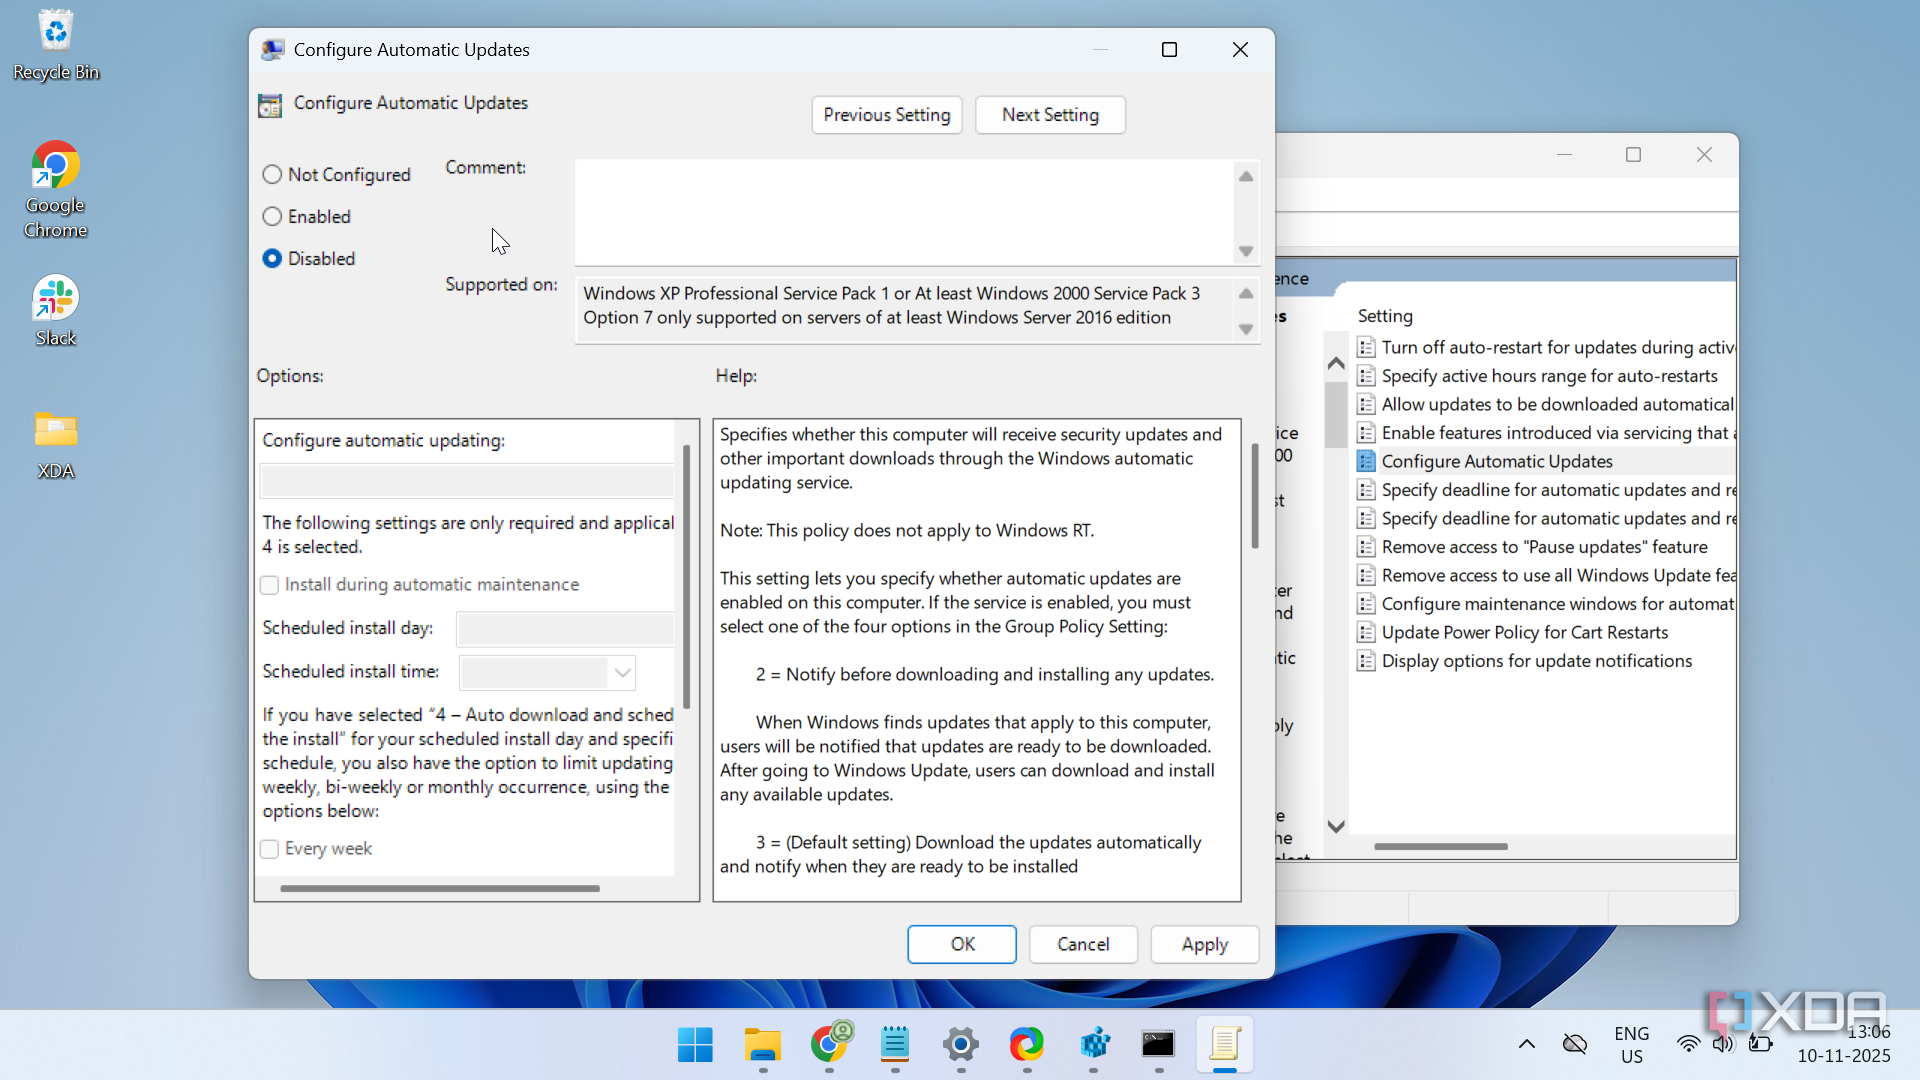Select 'Enable features introduced via servicing' policy
This screenshot has height=1080, width=1920.
point(1547,433)
